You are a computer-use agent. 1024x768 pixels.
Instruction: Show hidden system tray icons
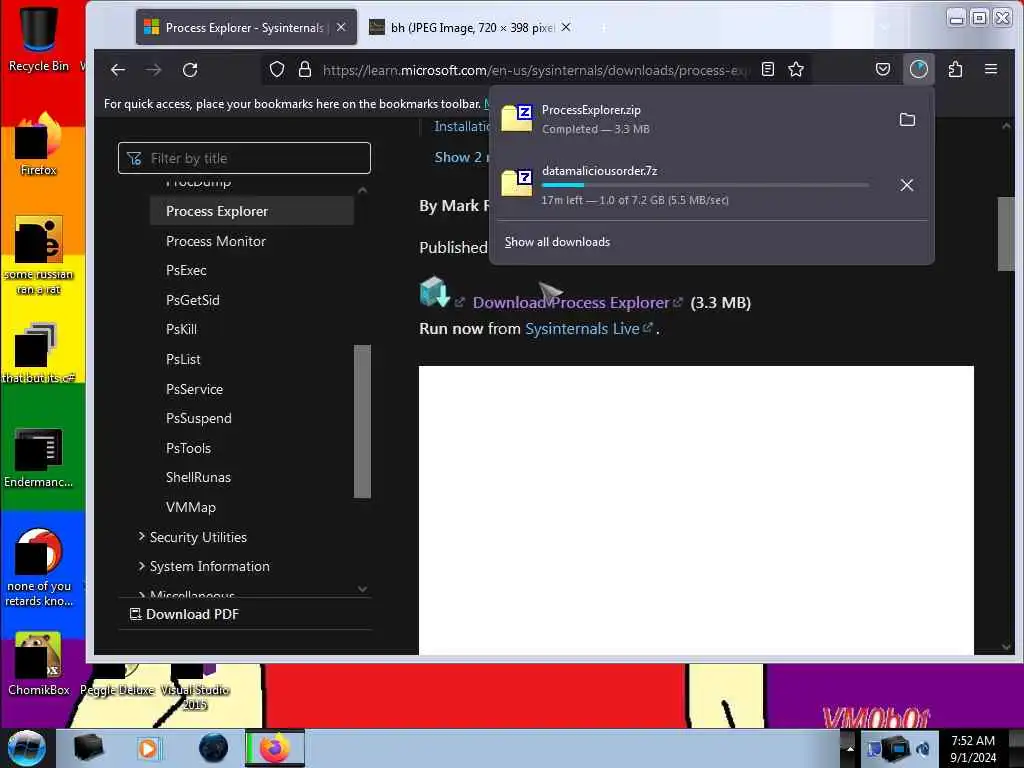click(850, 748)
